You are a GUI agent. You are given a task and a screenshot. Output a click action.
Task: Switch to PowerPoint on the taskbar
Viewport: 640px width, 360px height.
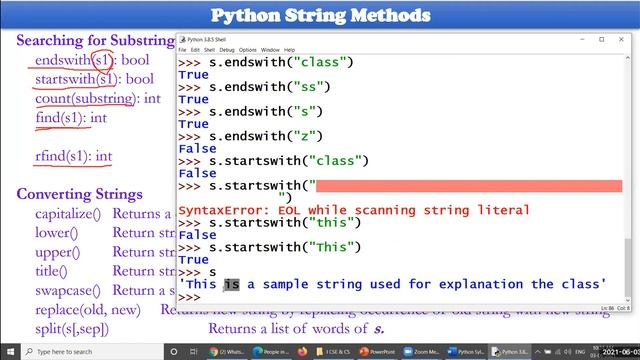point(378,352)
